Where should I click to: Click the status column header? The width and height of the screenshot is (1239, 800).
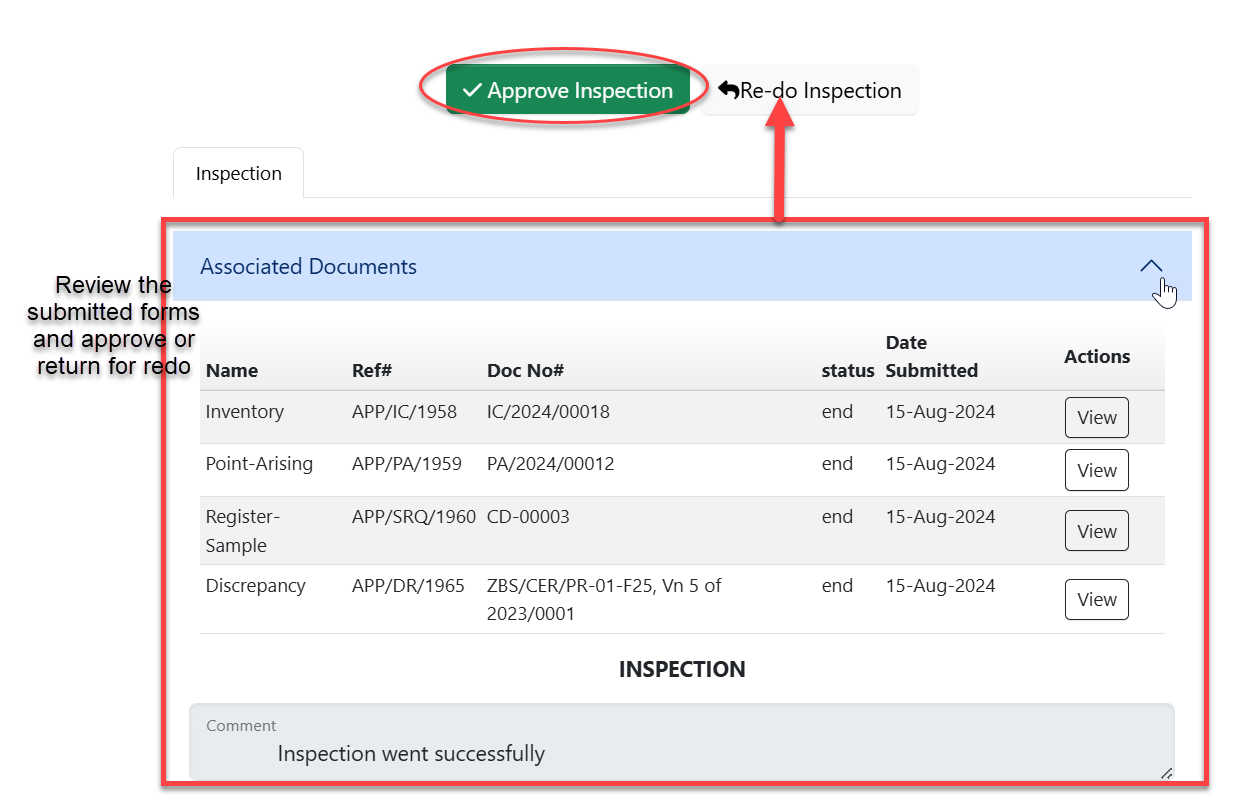tap(848, 370)
